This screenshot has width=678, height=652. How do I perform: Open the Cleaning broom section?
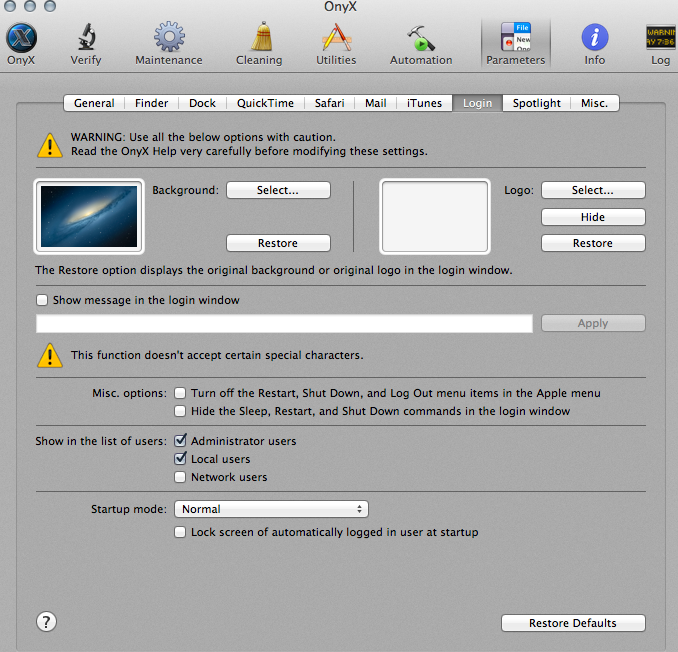[x=259, y=43]
